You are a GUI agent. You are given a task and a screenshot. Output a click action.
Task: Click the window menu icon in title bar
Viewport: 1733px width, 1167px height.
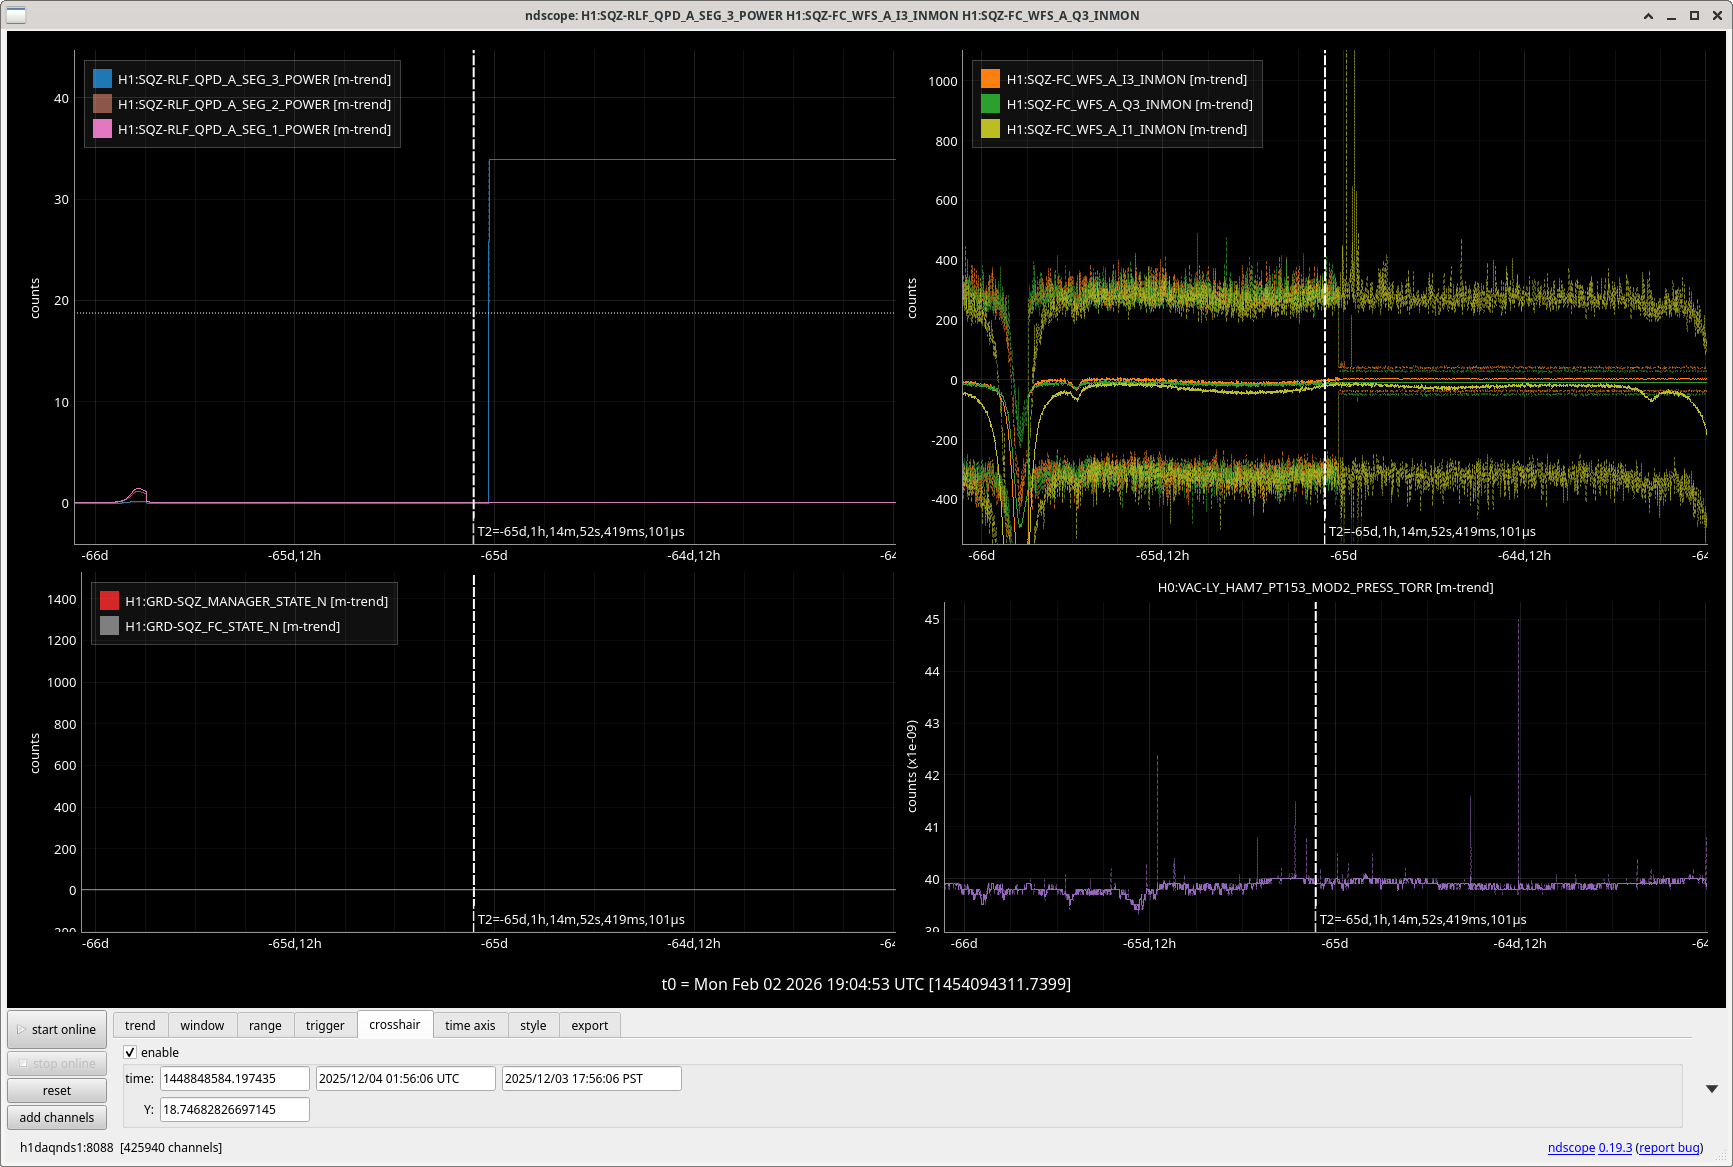(16, 15)
